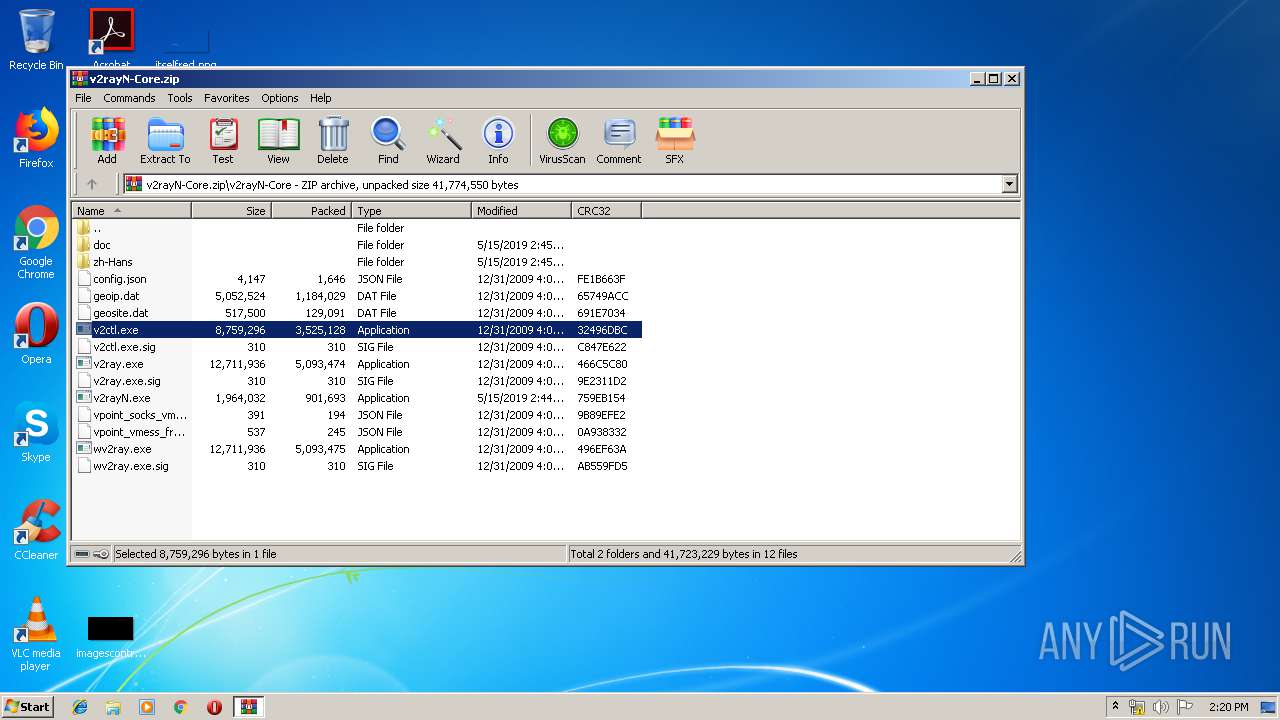The image size is (1280, 720).
Task: Show archive Info
Action: (498, 140)
